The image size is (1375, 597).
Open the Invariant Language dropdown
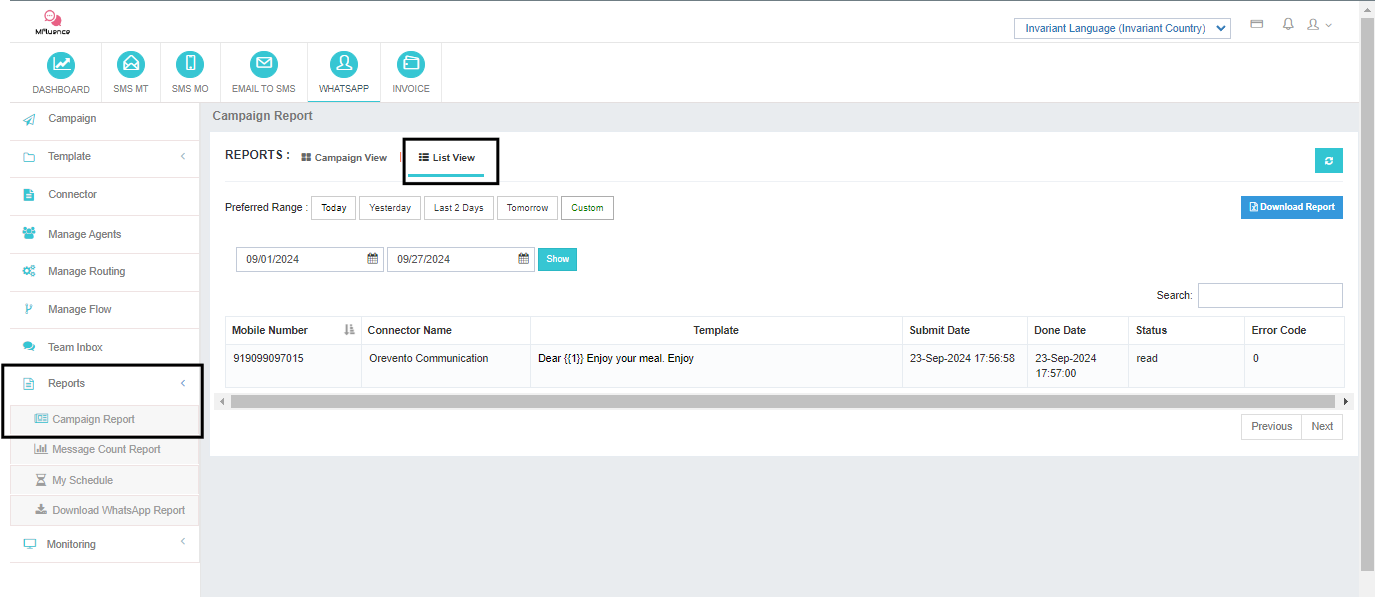click(x=1122, y=28)
